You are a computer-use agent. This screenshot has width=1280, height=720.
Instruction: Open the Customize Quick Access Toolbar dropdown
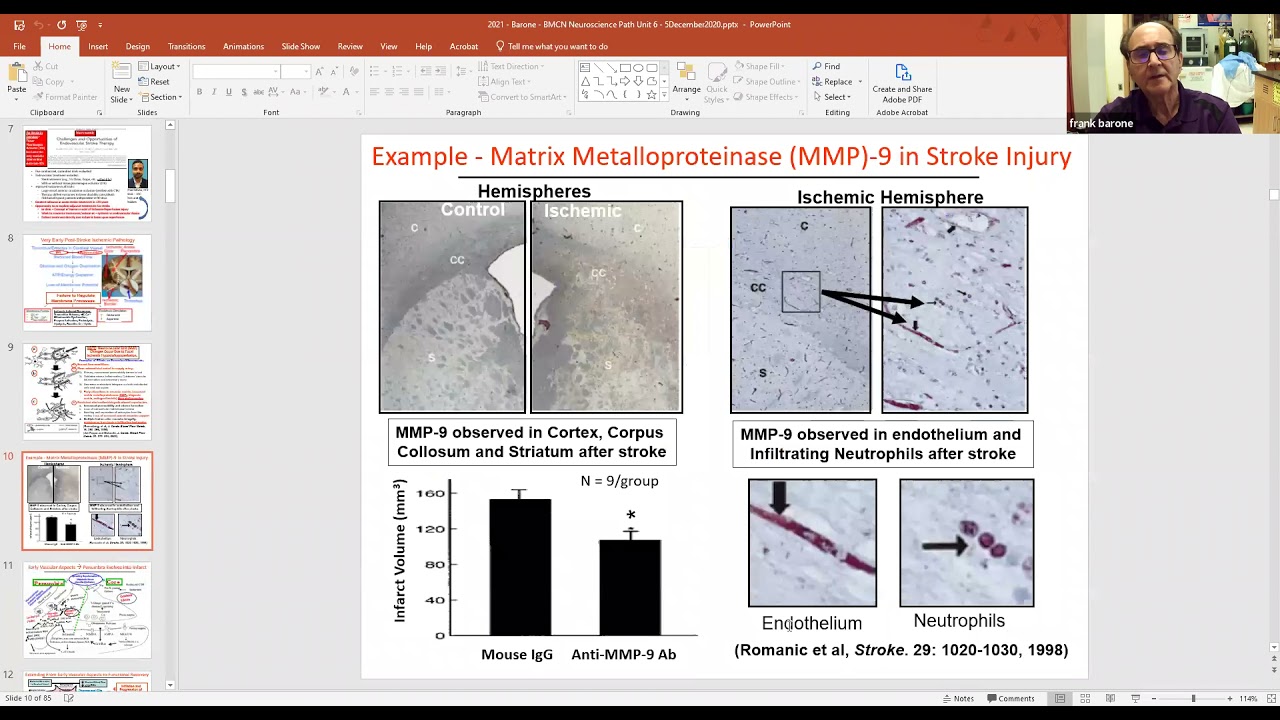tap(100, 25)
